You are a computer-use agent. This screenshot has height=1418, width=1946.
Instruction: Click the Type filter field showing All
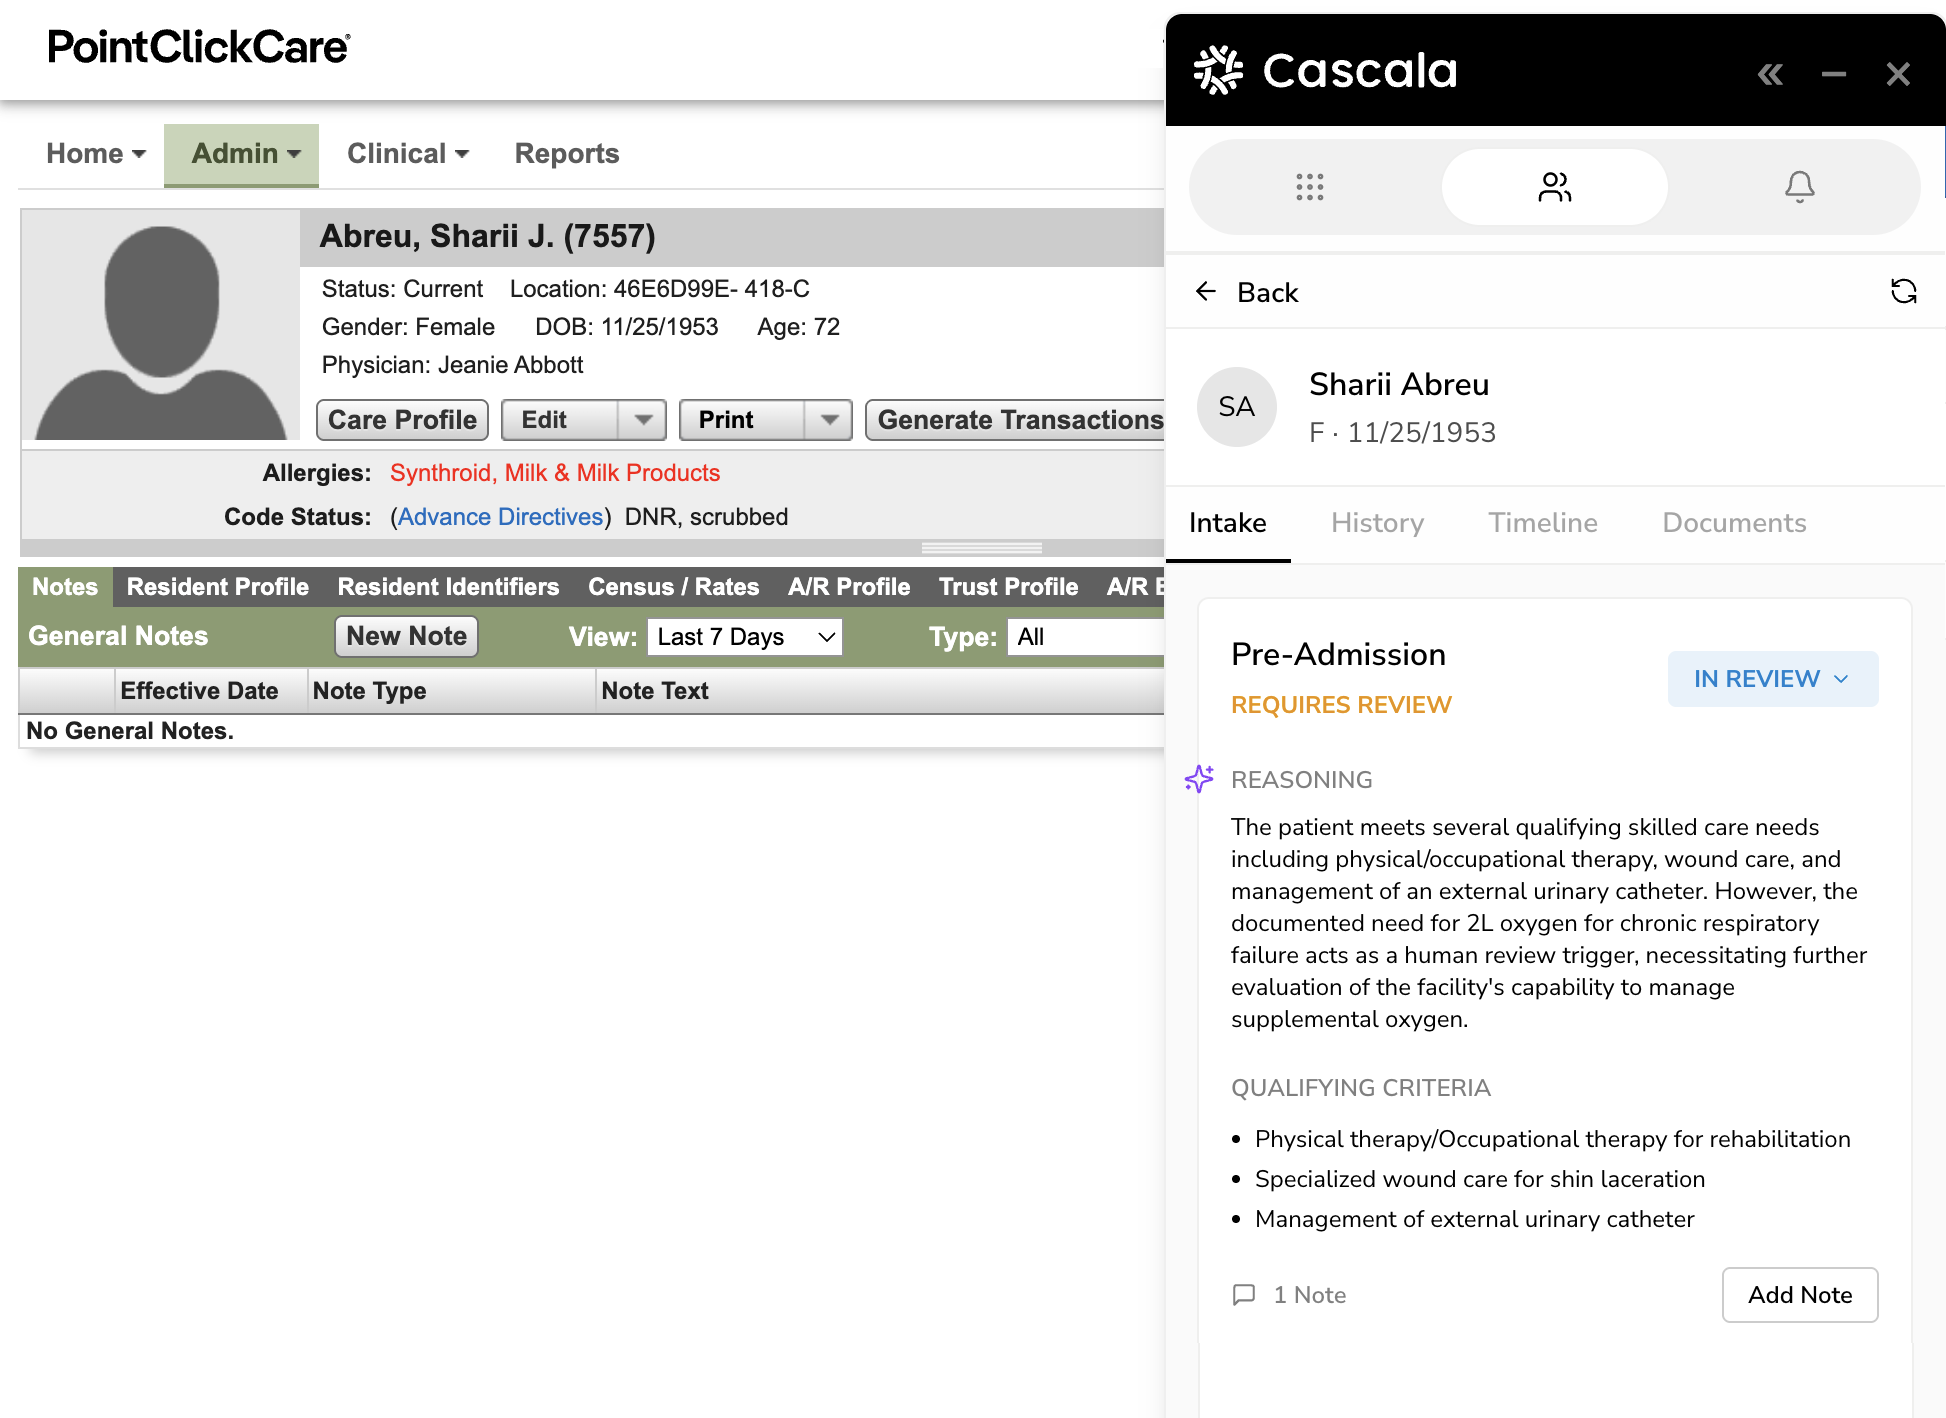coord(1086,637)
